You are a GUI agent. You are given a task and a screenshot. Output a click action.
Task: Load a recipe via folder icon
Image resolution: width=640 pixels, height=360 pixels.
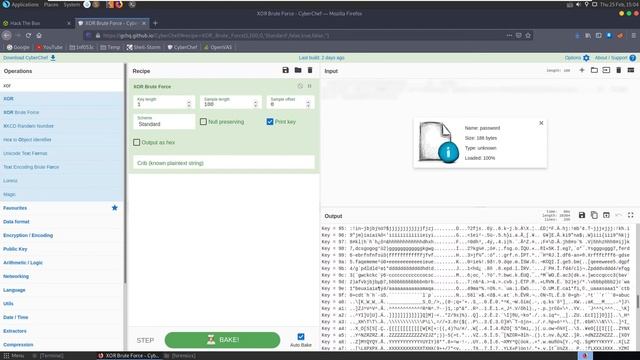coord(298,70)
